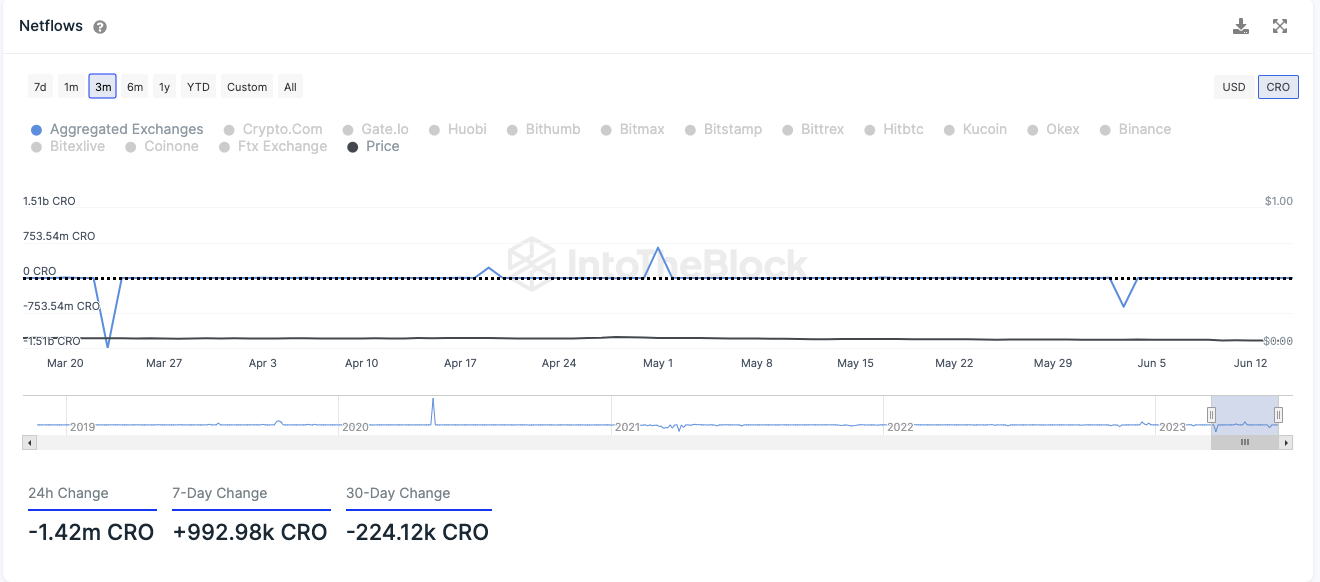
Task: Click the navigator scrollbar right arrow
Action: 1286,442
